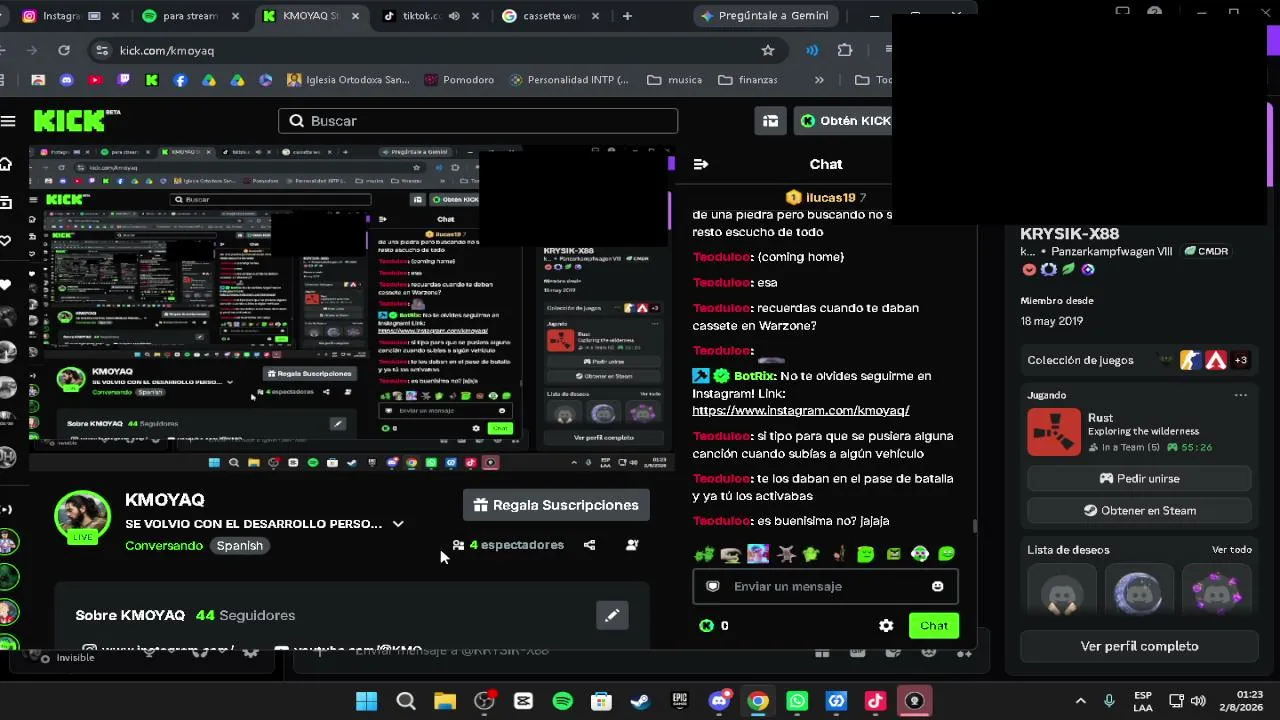The width and height of the screenshot is (1280, 720).
Task: Toggle the microphone icon in the system tray
Action: (1109, 701)
